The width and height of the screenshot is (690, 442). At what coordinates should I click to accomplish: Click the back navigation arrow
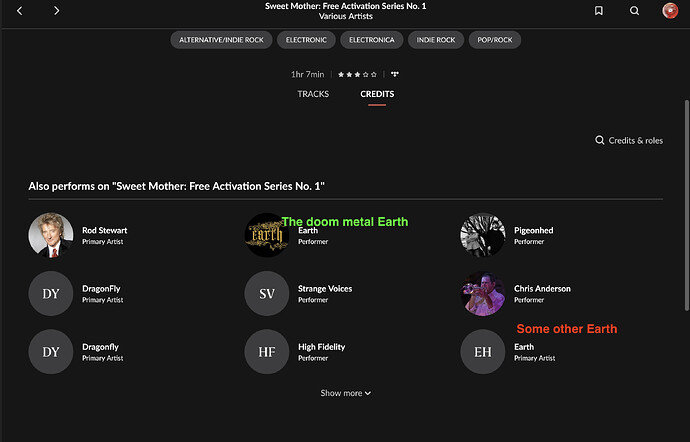pos(21,11)
